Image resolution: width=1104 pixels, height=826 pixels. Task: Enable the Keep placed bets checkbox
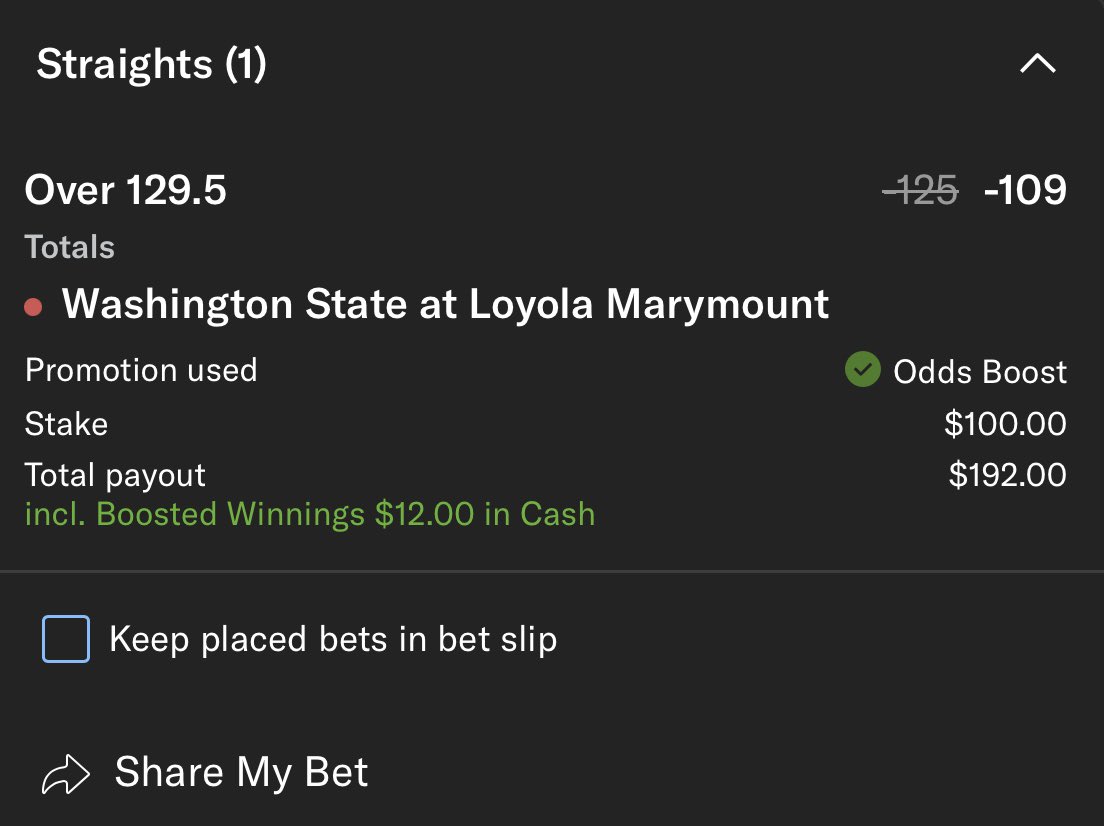(66, 639)
